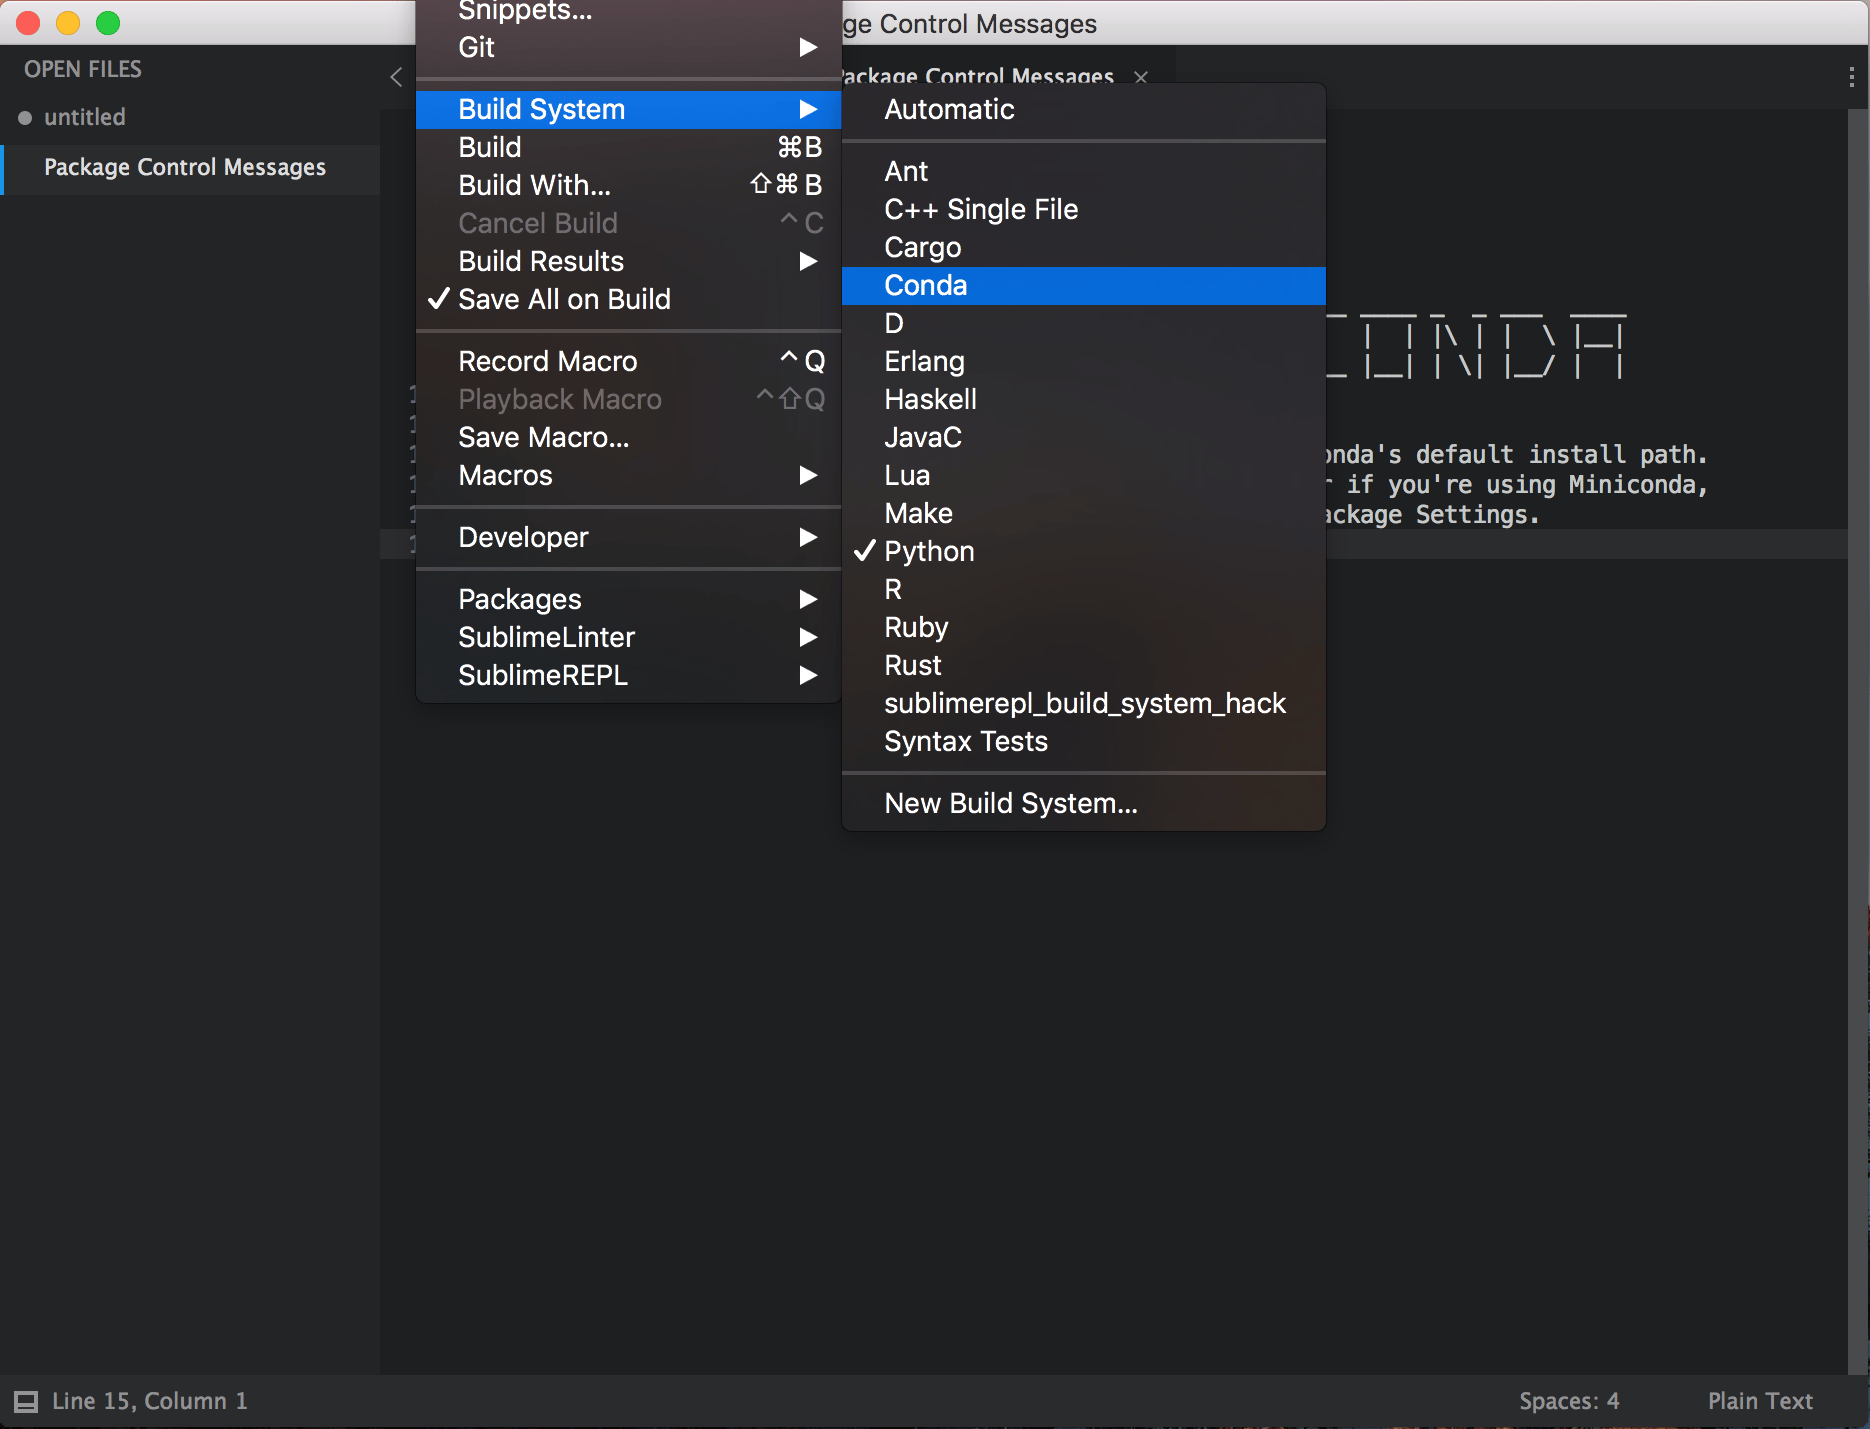This screenshot has height=1429, width=1870.
Task: Toggle side bar icon in status bar
Action: [x=26, y=1401]
